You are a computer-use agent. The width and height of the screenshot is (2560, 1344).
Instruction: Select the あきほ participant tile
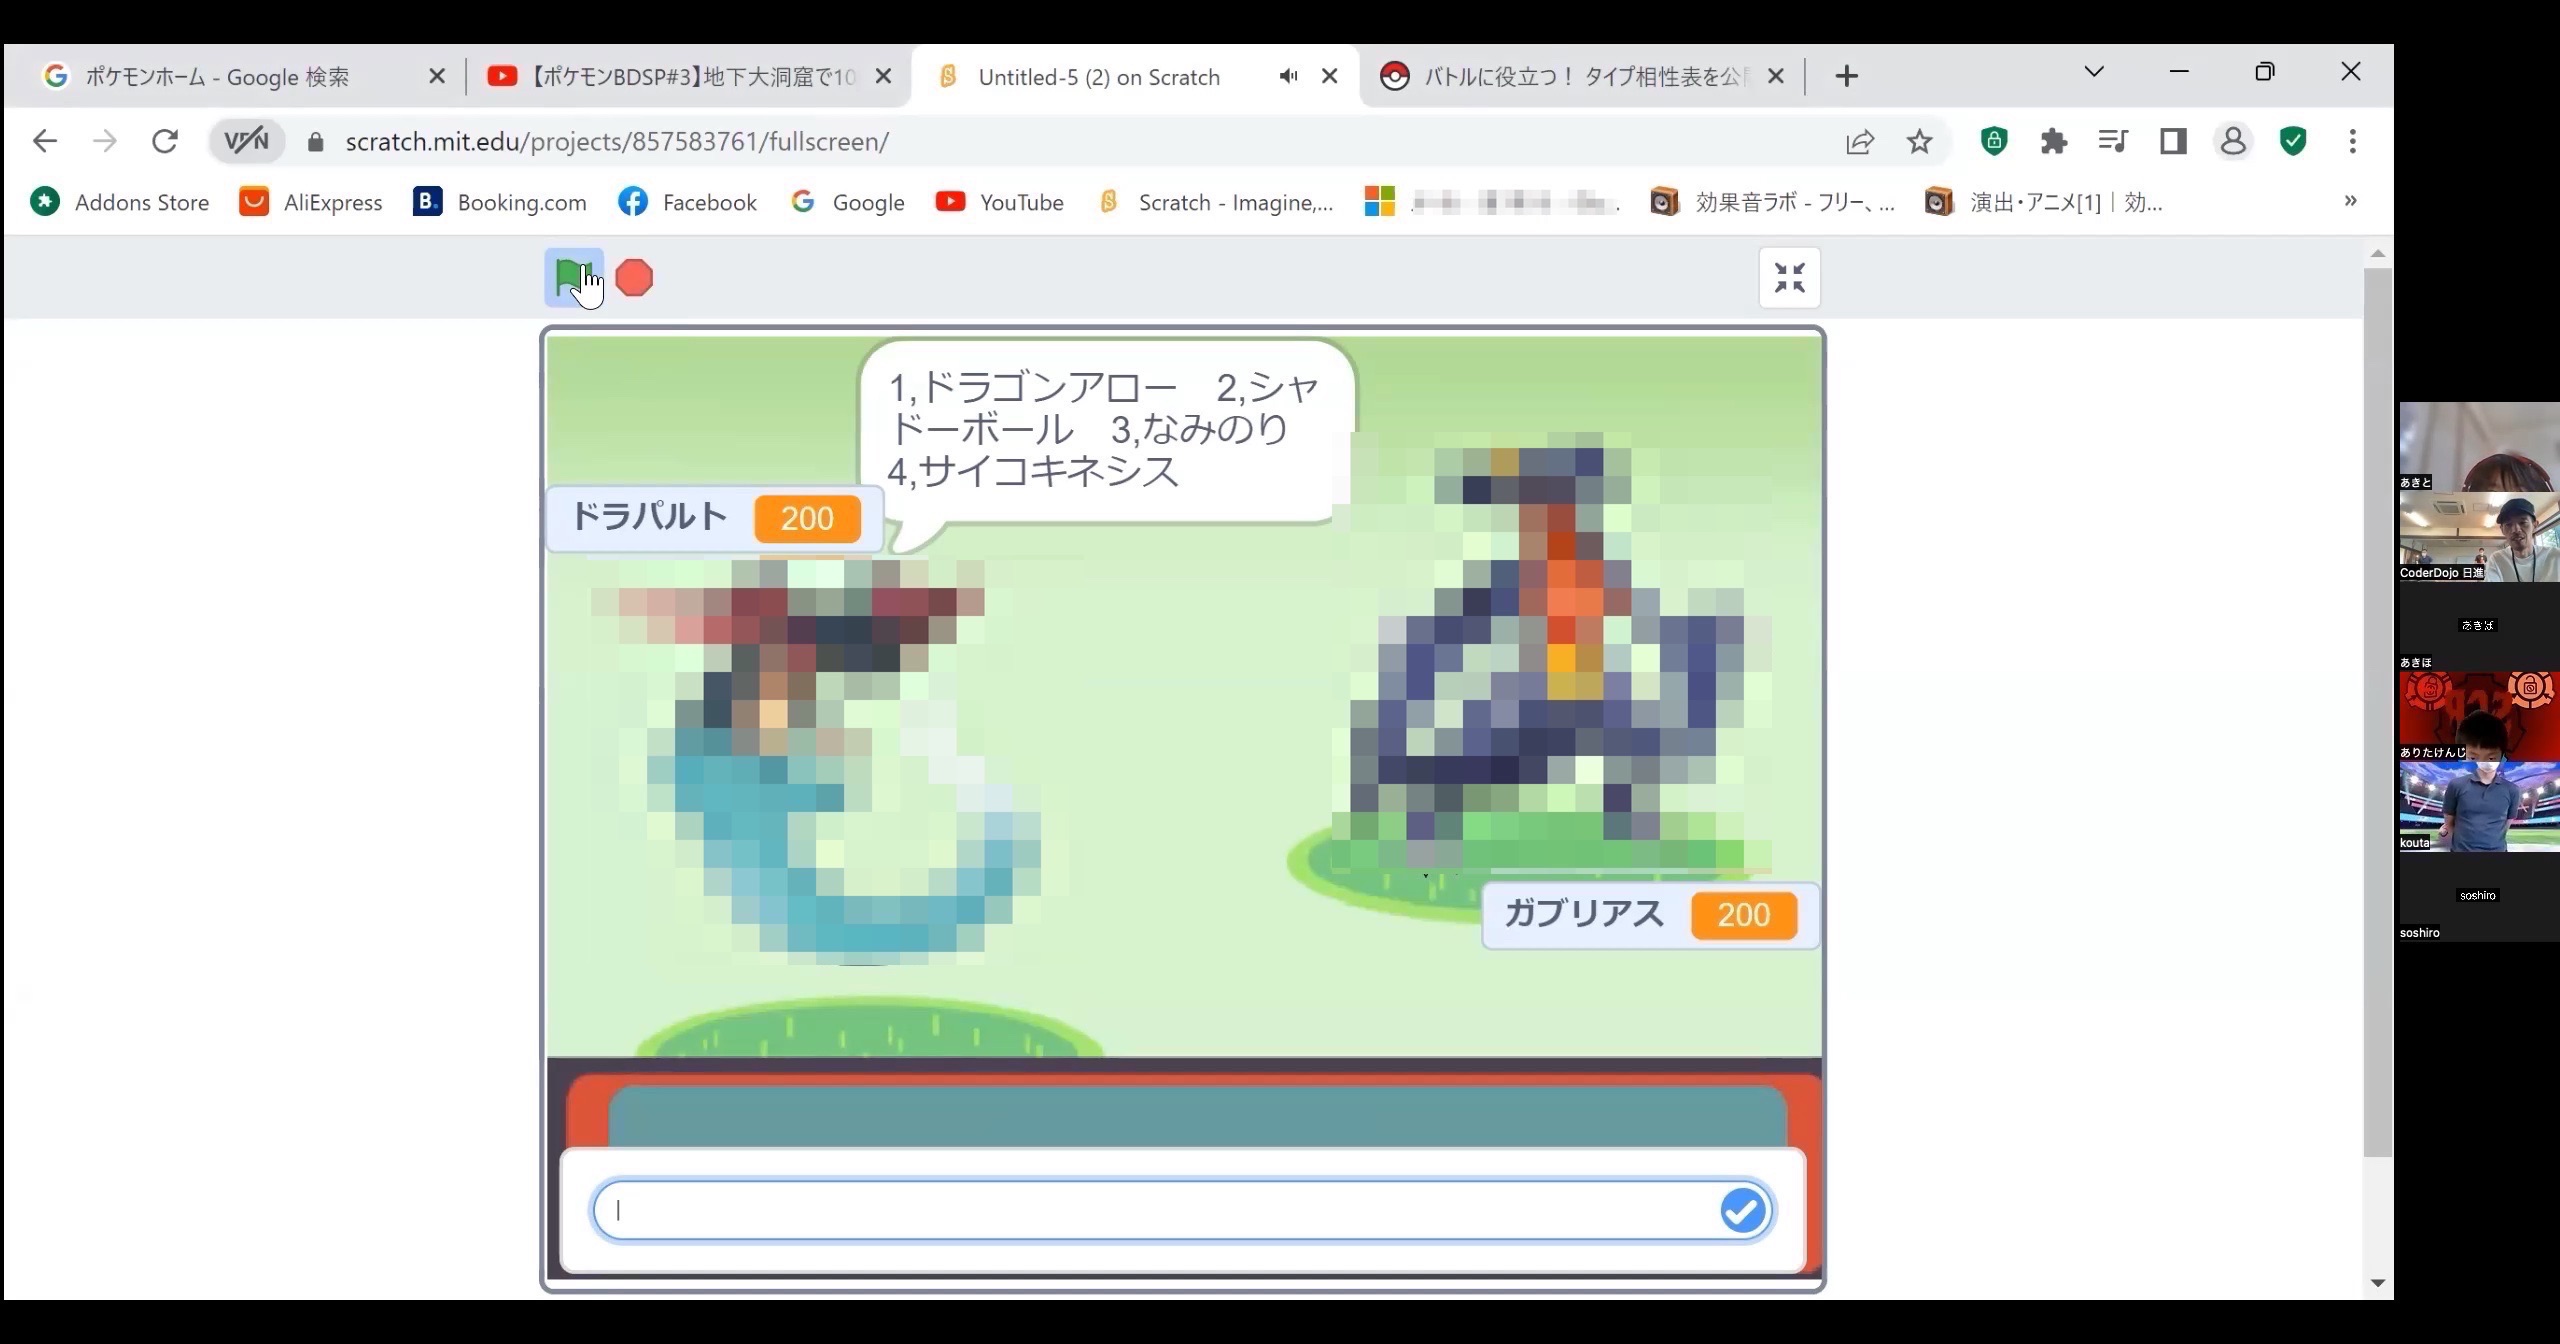pyautogui.click(x=2479, y=626)
